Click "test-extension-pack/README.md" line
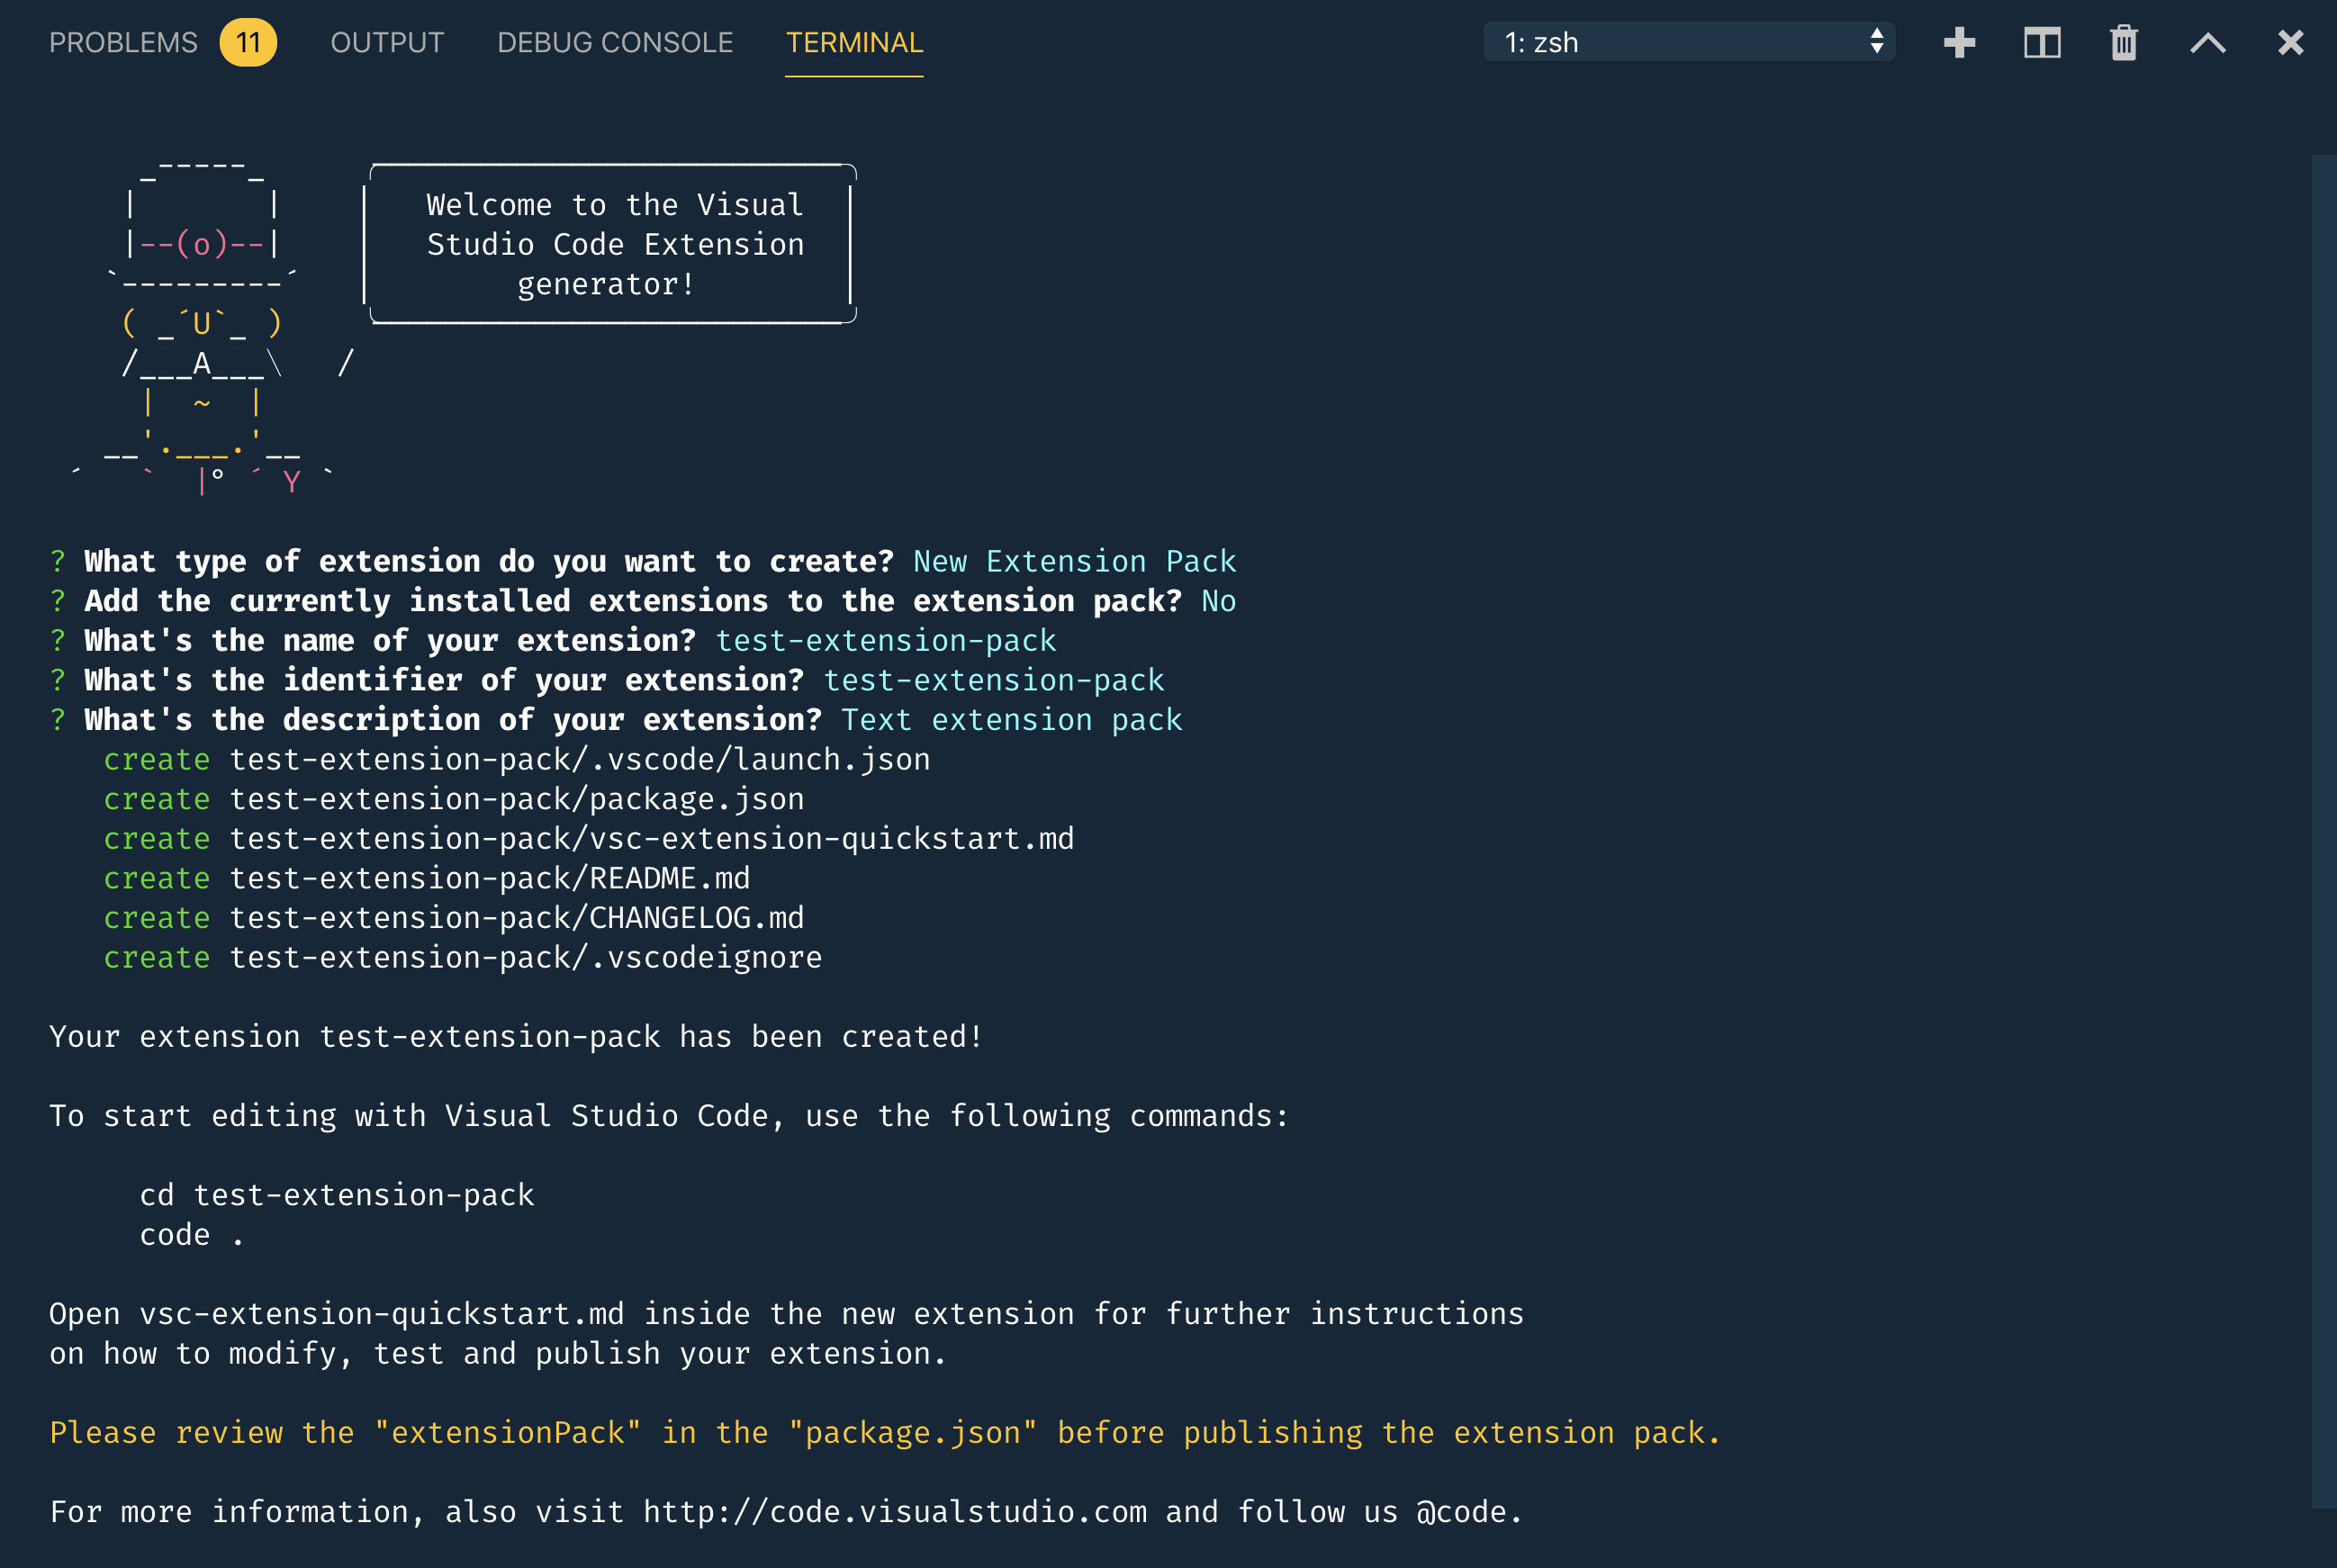The height and width of the screenshot is (1568, 2337). (490, 878)
